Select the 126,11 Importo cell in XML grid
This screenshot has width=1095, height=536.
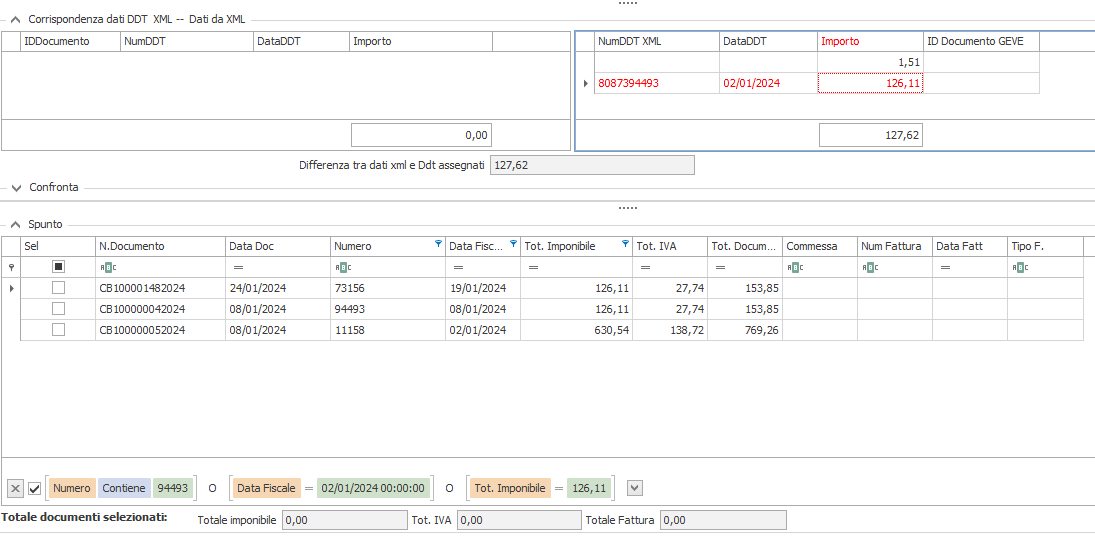point(870,83)
